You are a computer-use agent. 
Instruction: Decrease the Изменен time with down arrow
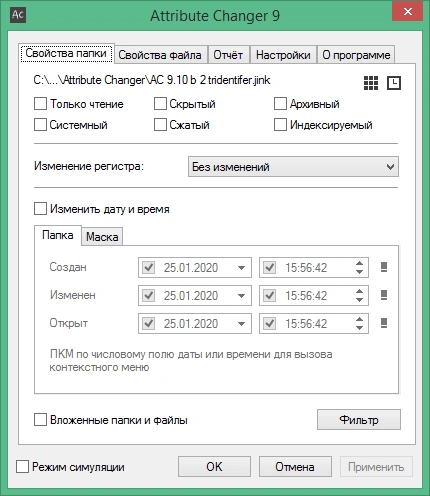coord(359,300)
